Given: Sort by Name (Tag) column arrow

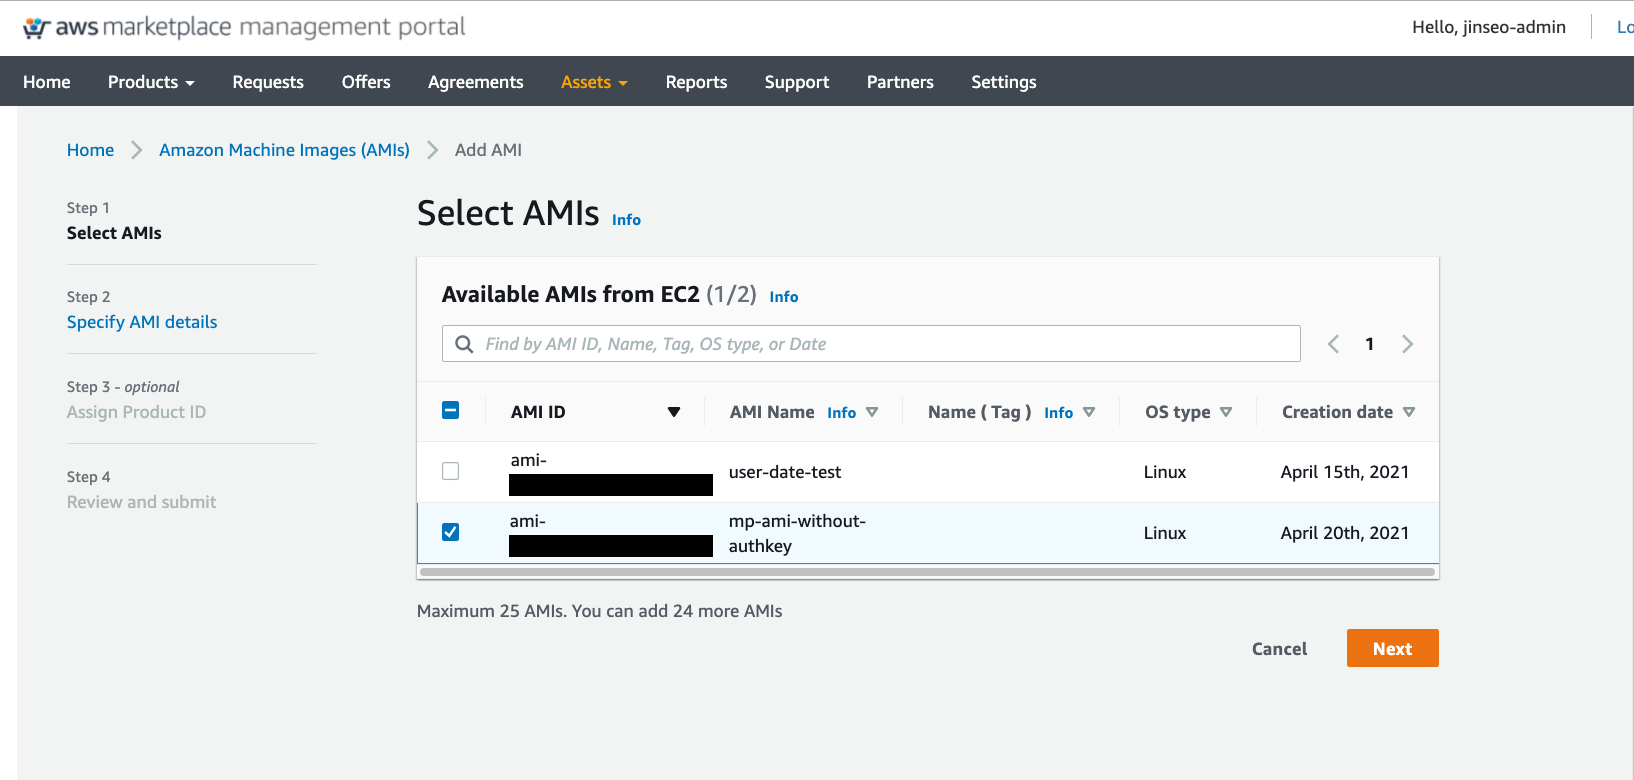Looking at the screenshot, I should coord(1089,412).
